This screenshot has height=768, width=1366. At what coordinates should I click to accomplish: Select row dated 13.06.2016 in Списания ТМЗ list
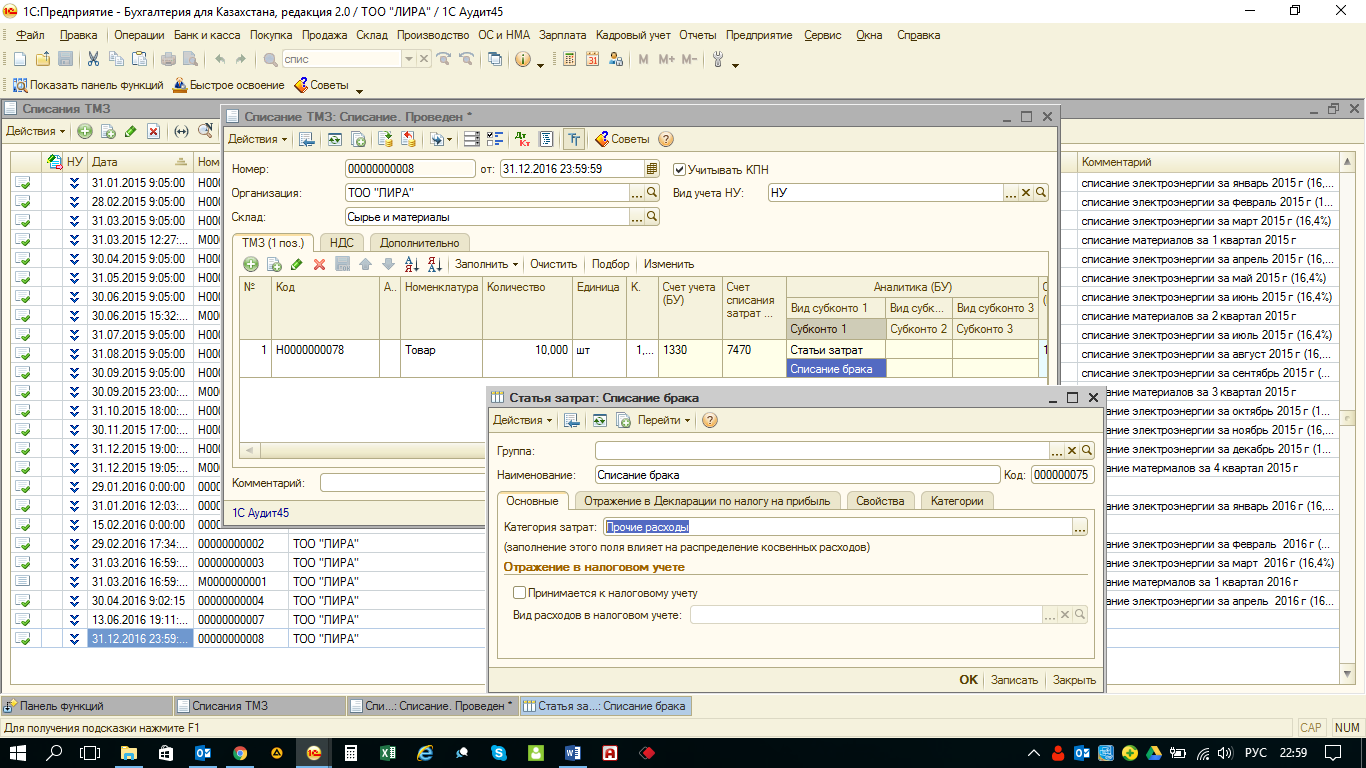138,619
